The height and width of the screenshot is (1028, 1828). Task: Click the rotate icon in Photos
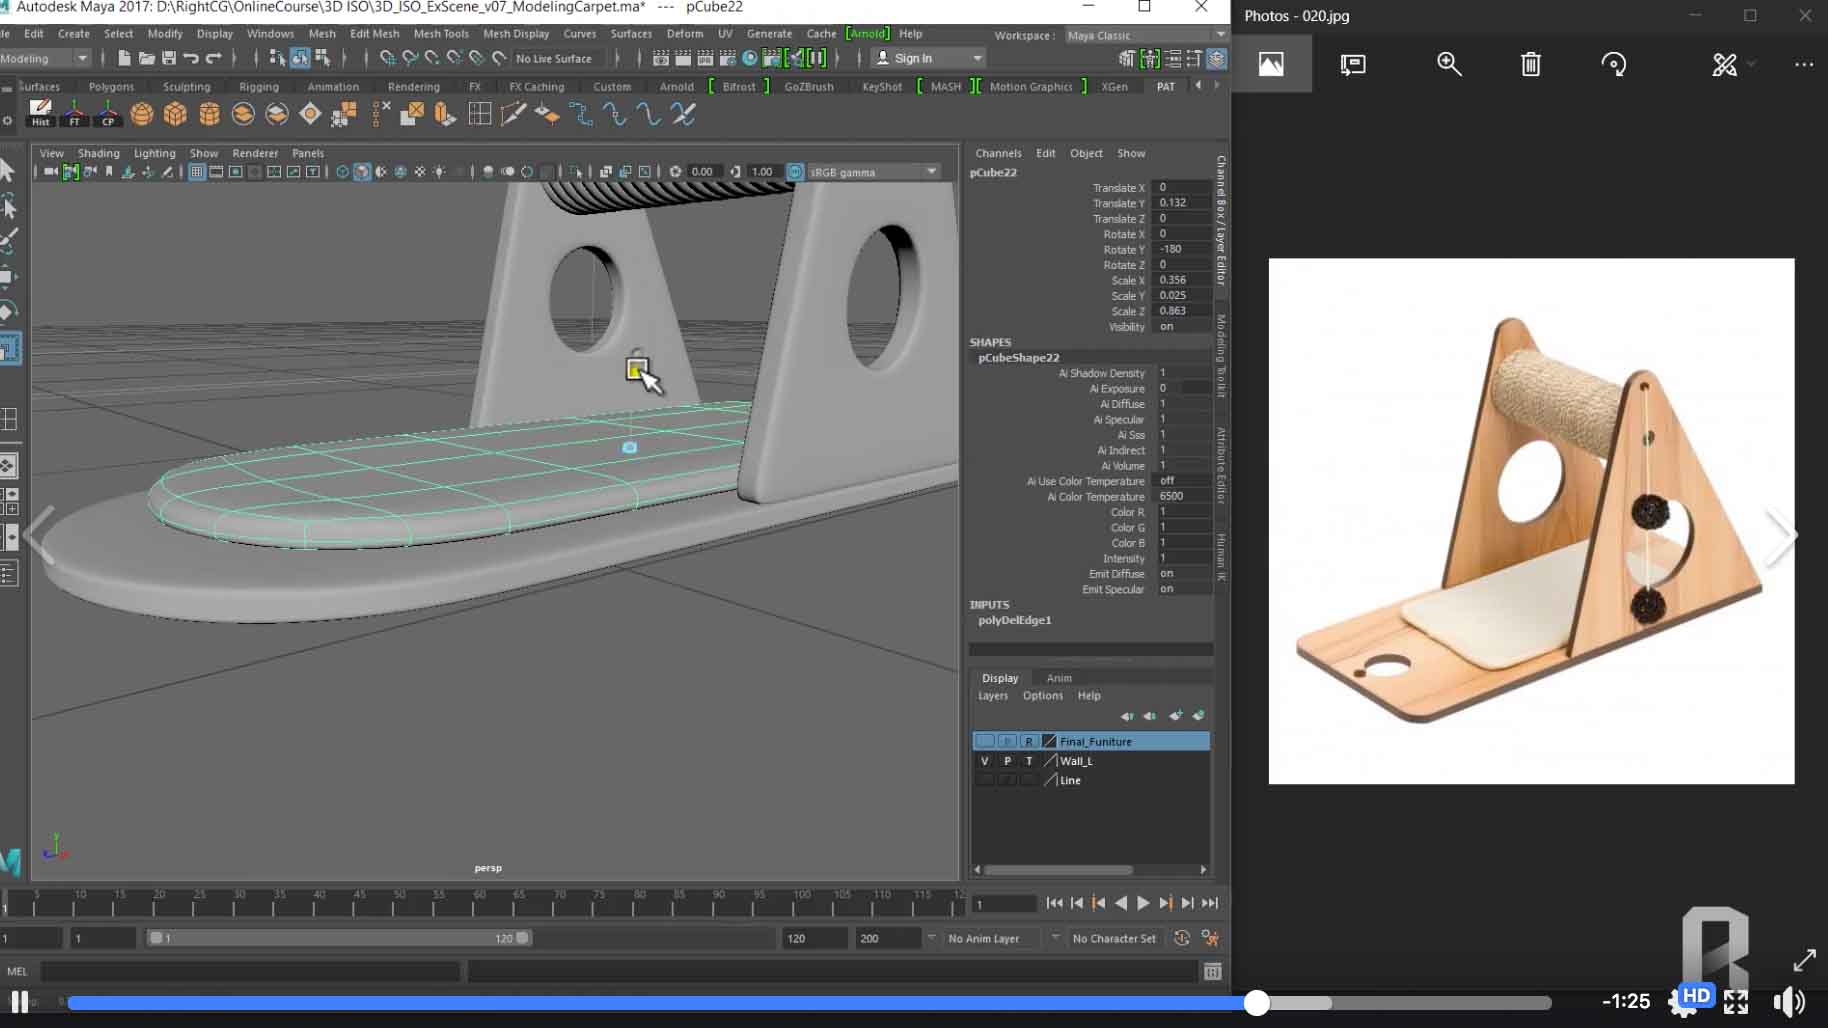pyautogui.click(x=1613, y=65)
